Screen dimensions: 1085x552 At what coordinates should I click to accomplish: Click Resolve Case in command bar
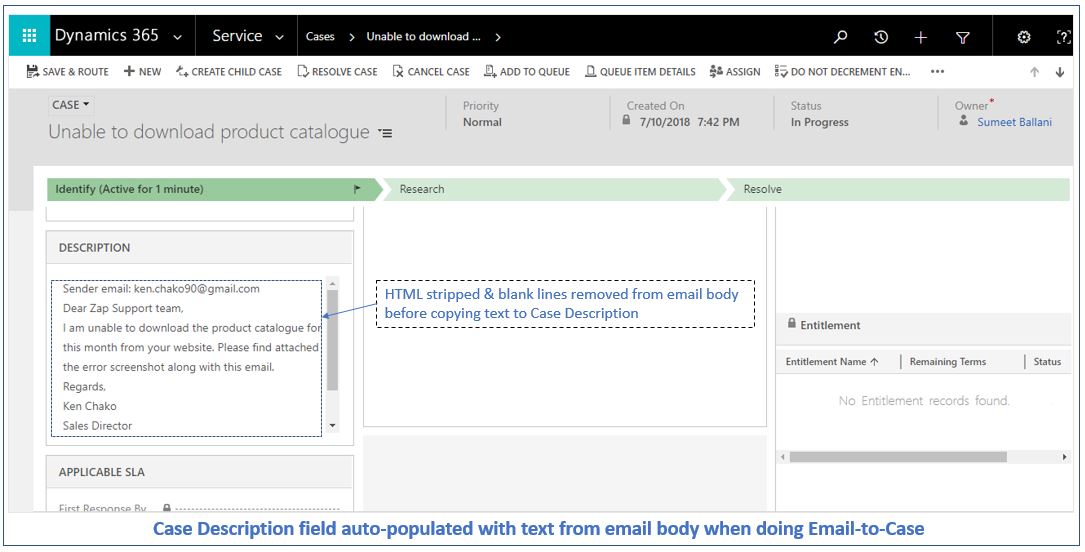337,72
